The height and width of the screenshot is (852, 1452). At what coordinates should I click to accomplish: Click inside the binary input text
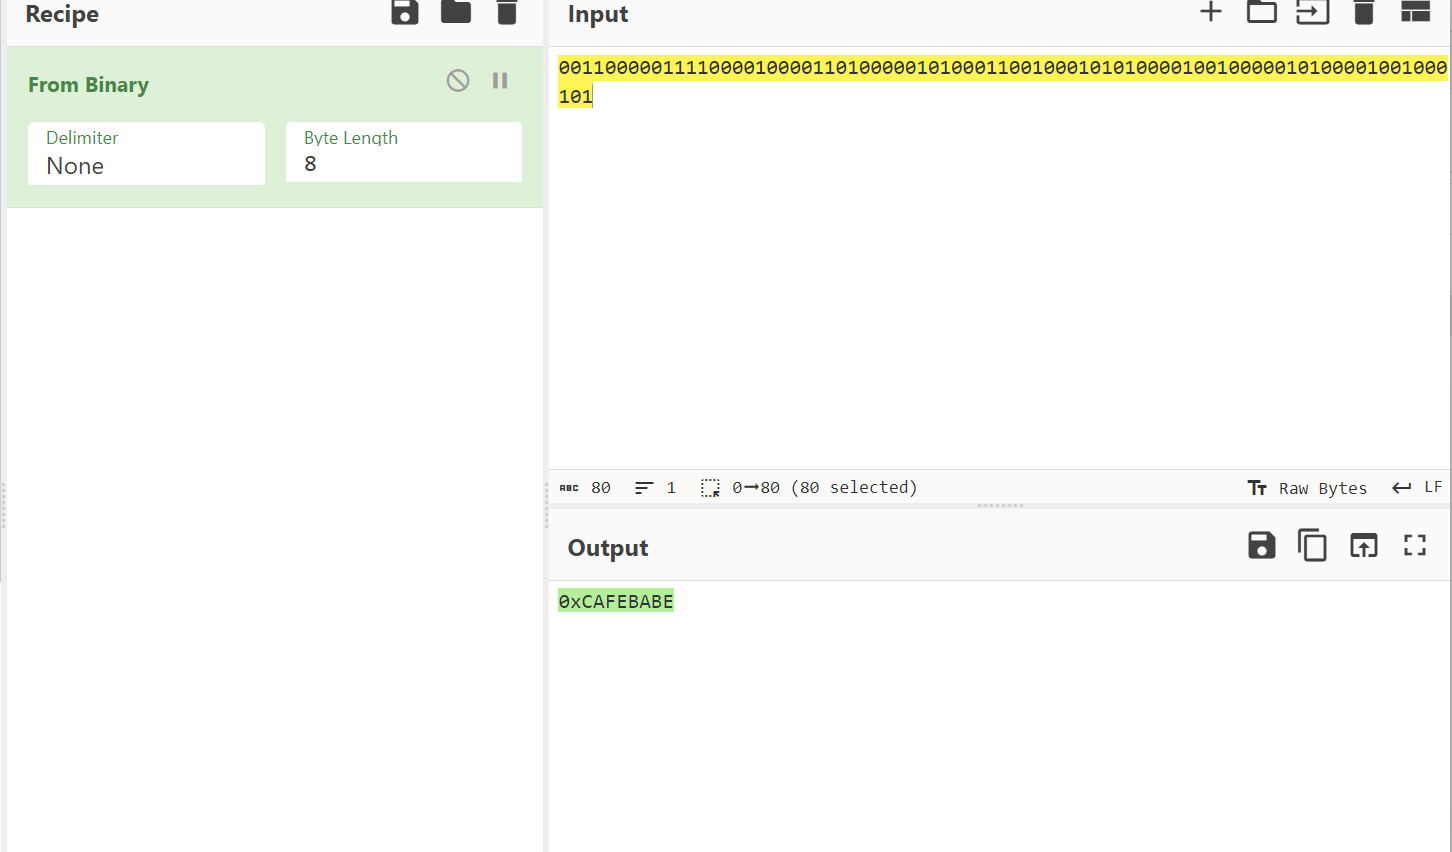click(1000, 68)
